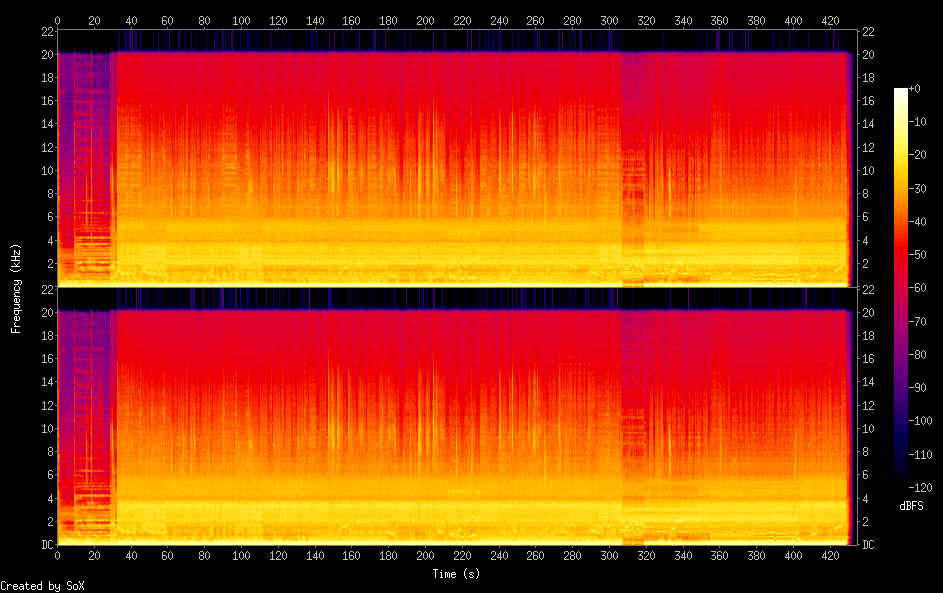The width and height of the screenshot is (943, 593).
Task: Click the 420 tick on the bottom time axis
Action: pyautogui.click(x=830, y=556)
